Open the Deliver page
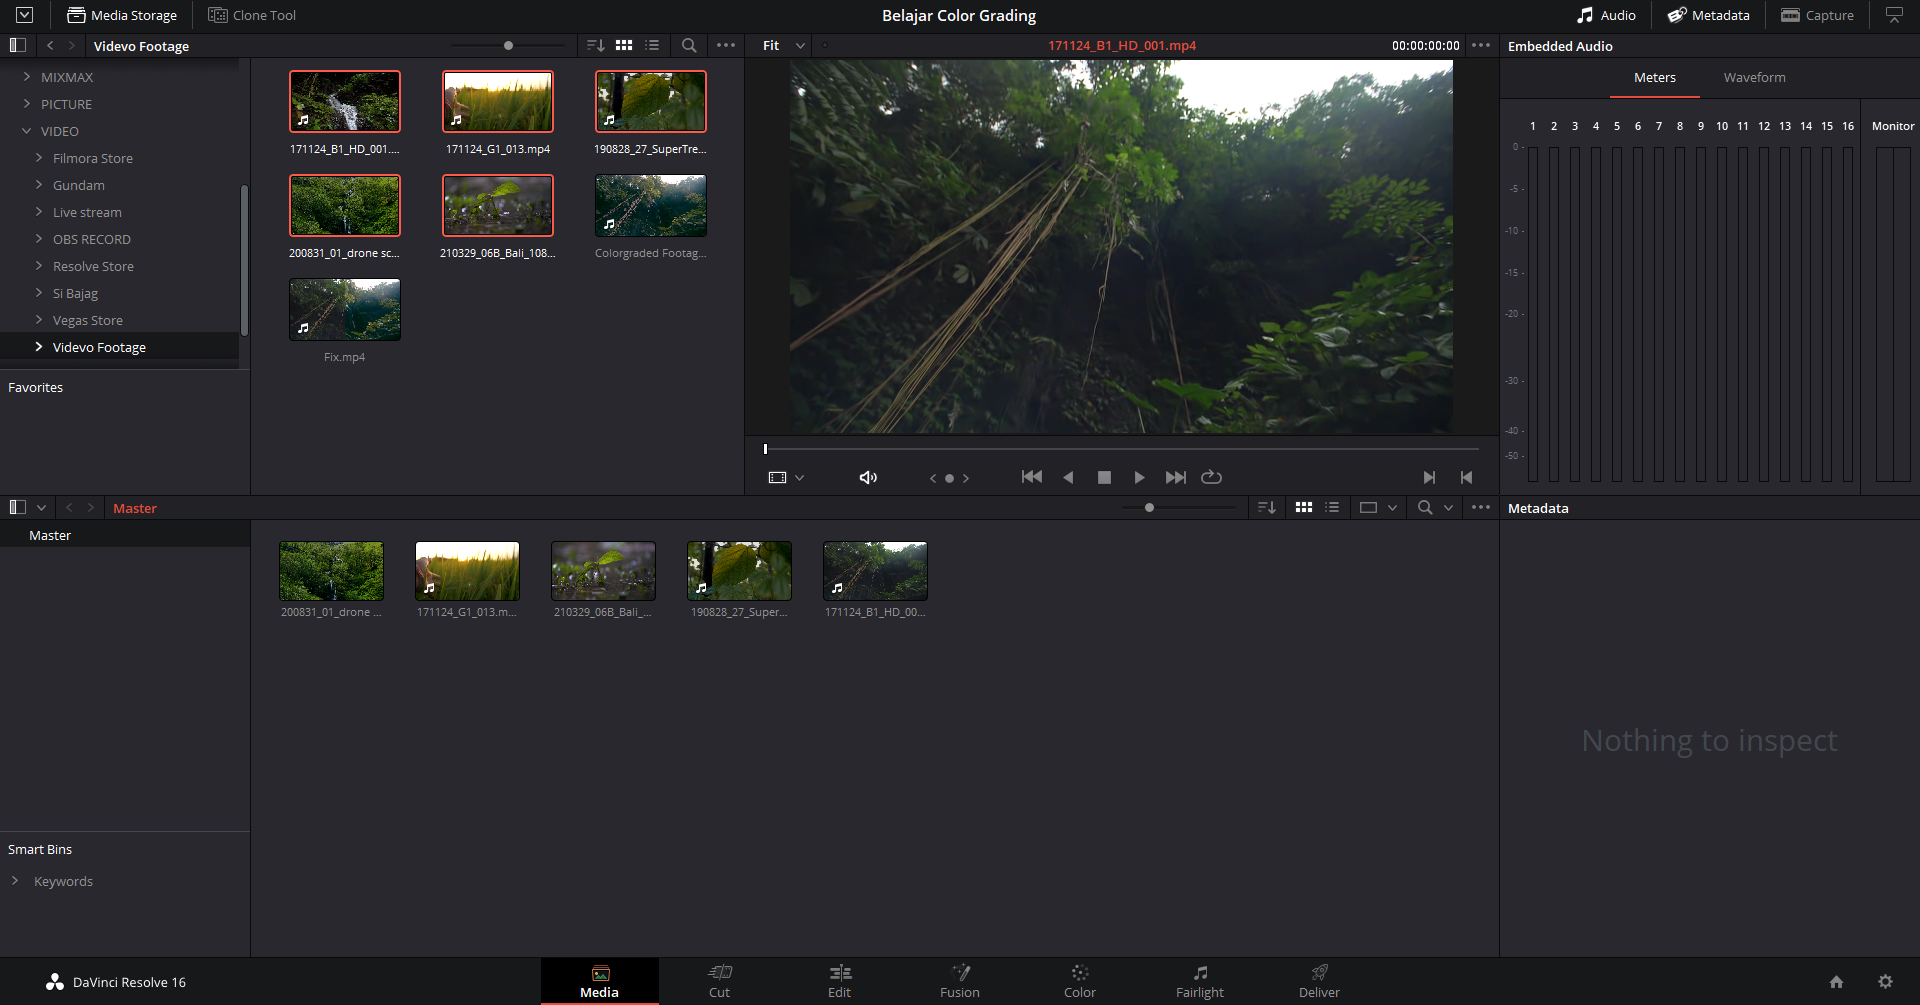Viewport: 1920px width, 1005px height. [x=1318, y=981]
